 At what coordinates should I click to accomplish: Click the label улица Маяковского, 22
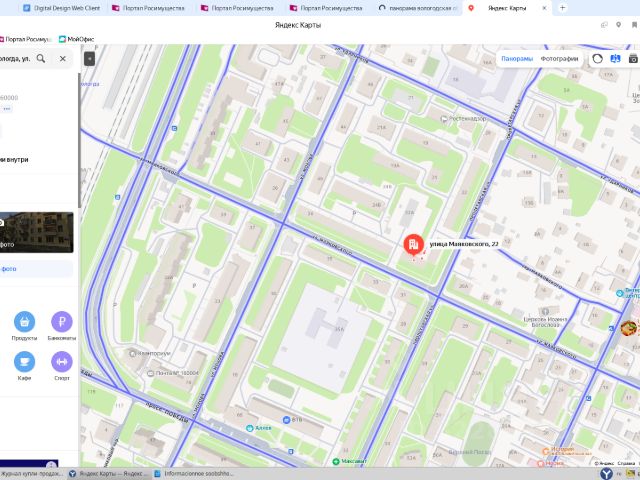[x=464, y=244]
